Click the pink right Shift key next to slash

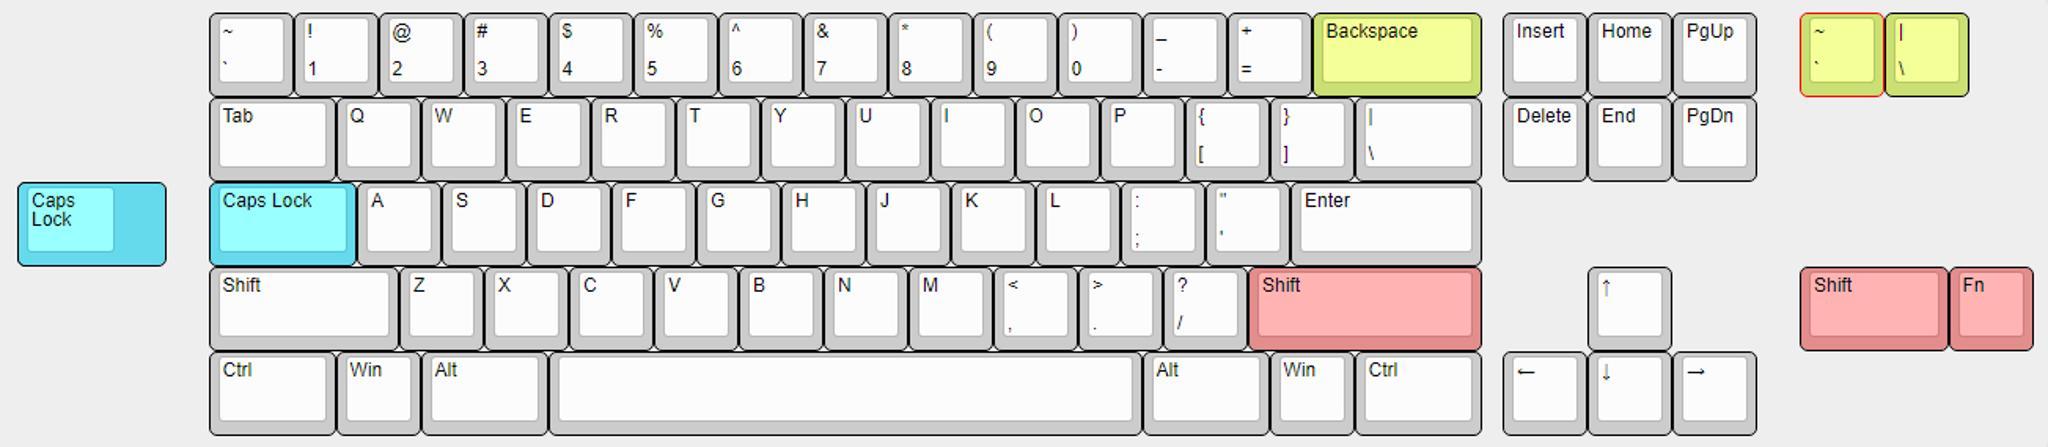1365,308
